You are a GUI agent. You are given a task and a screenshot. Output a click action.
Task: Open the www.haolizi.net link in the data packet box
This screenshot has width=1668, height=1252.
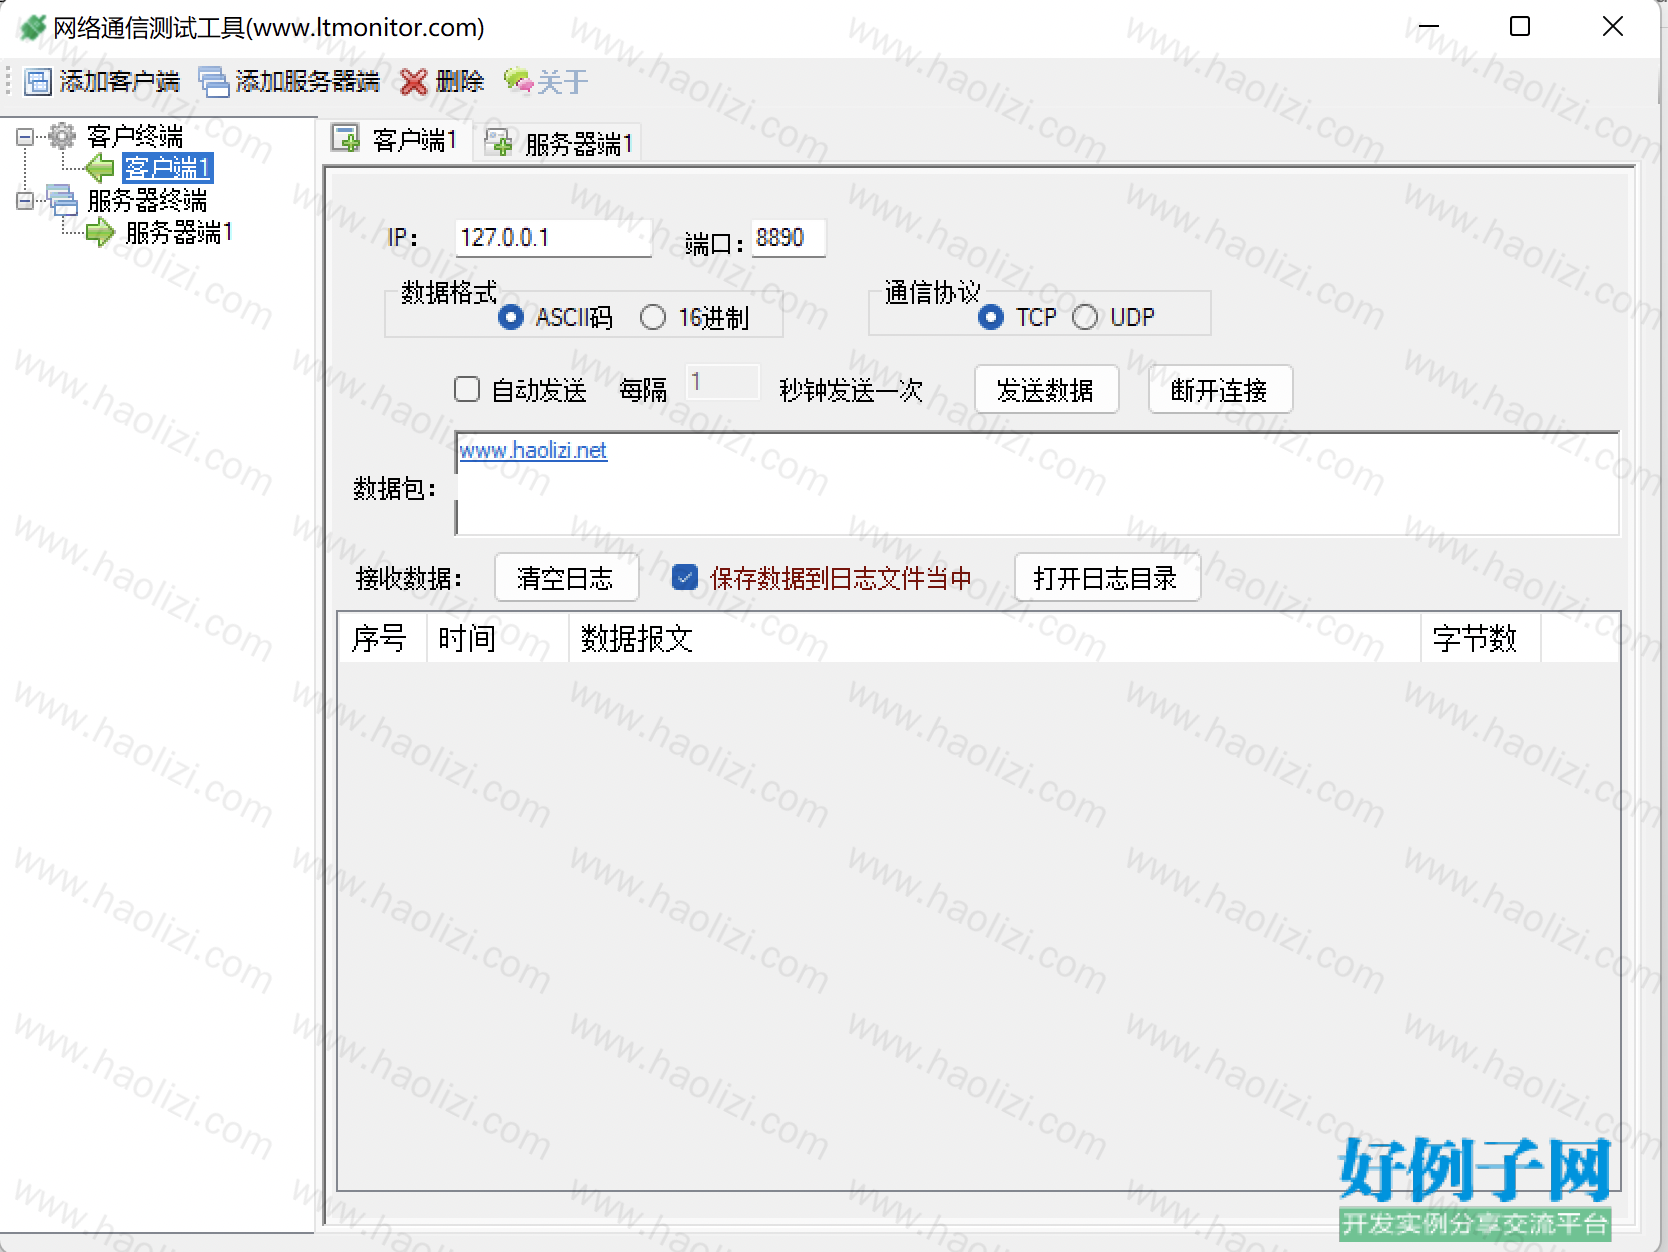(533, 450)
